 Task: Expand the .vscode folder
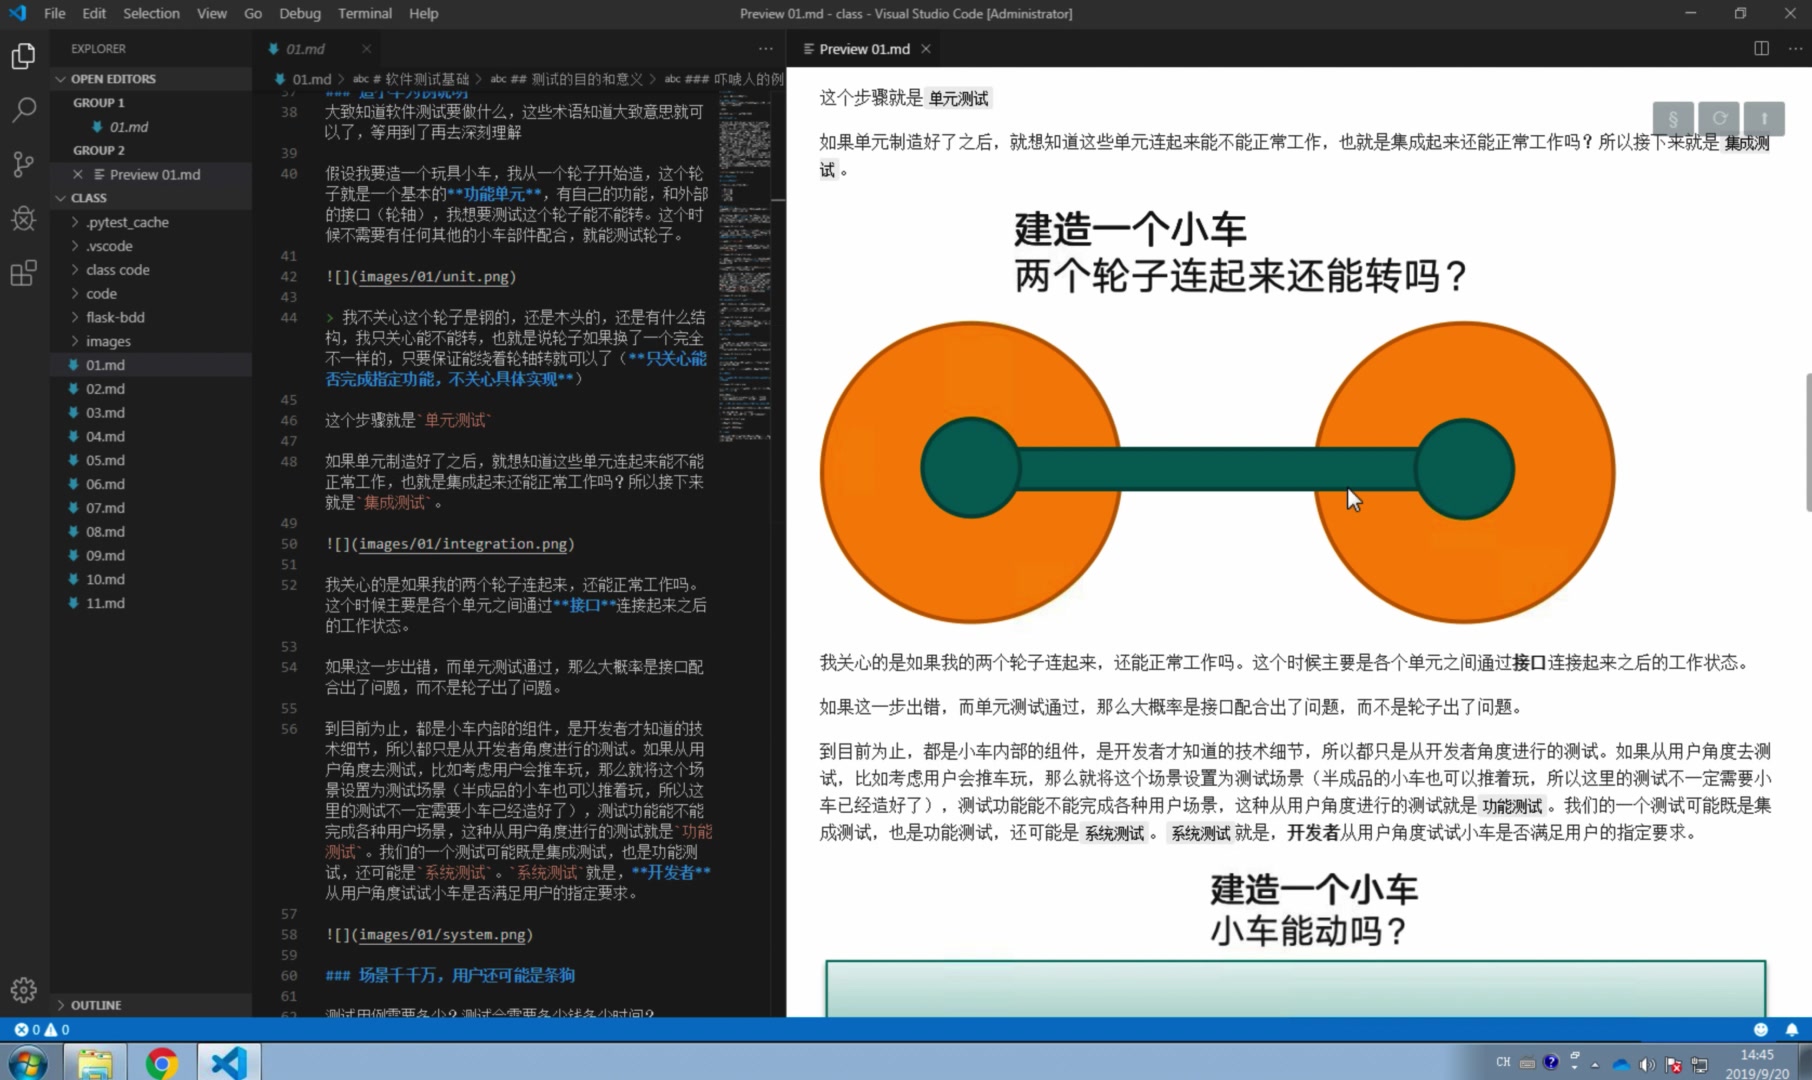[x=150, y=246]
